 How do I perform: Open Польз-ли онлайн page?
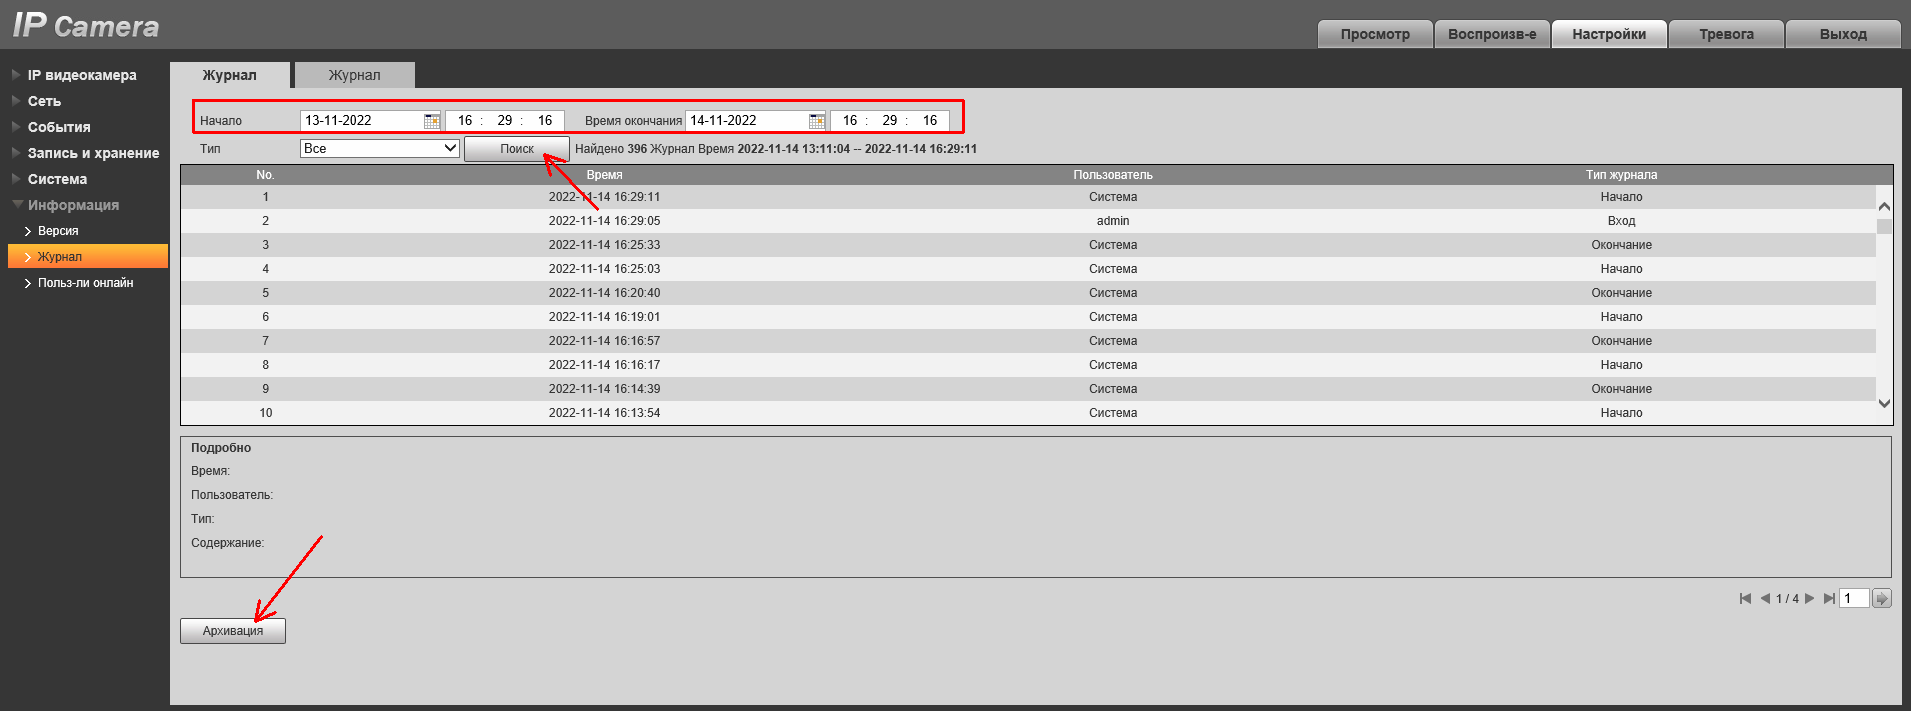point(85,283)
